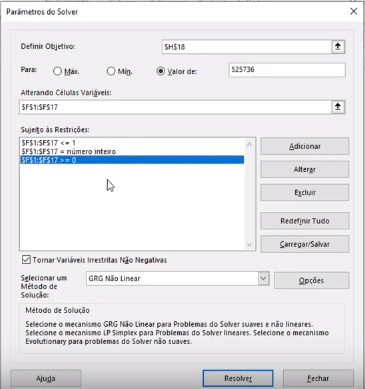Select constraint $F$1:$F$17 >= 0
Screen dimensions: 365x389
coord(132,160)
